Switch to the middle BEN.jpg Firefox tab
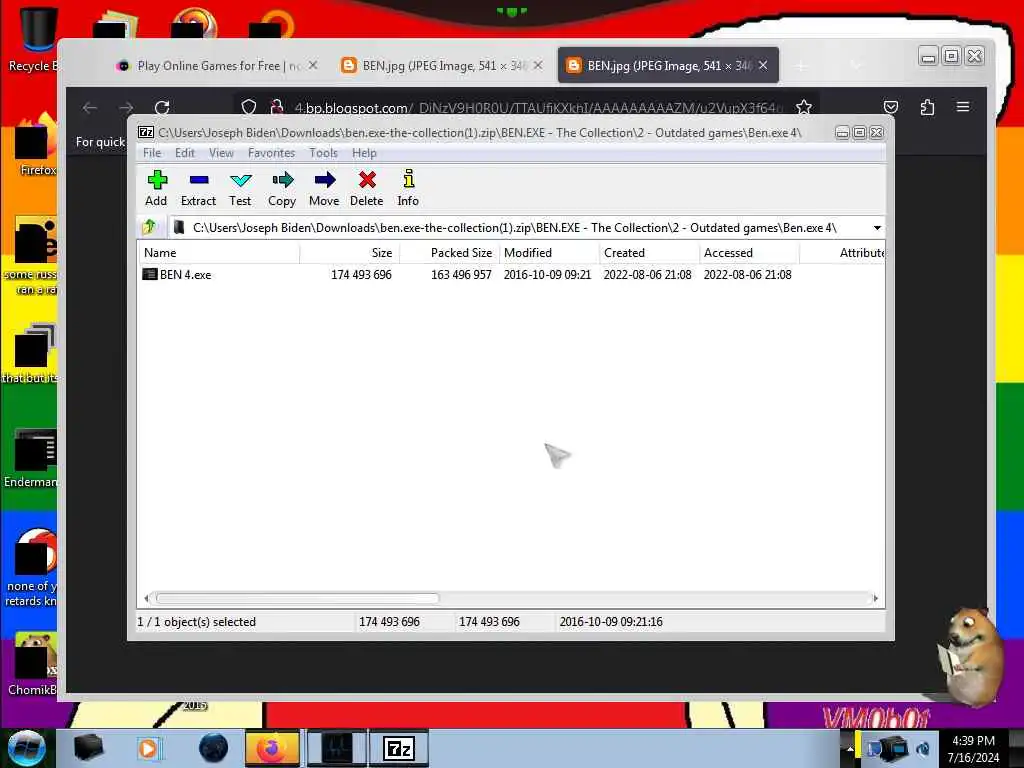The width and height of the screenshot is (1024, 768). coord(441,66)
